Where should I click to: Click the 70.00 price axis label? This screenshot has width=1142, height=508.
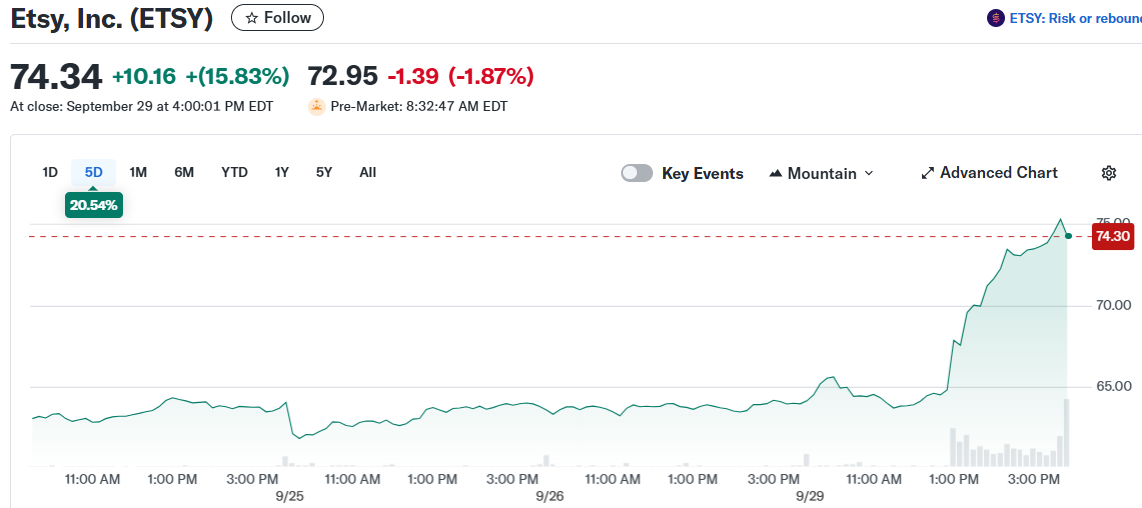pyautogui.click(x=1114, y=305)
